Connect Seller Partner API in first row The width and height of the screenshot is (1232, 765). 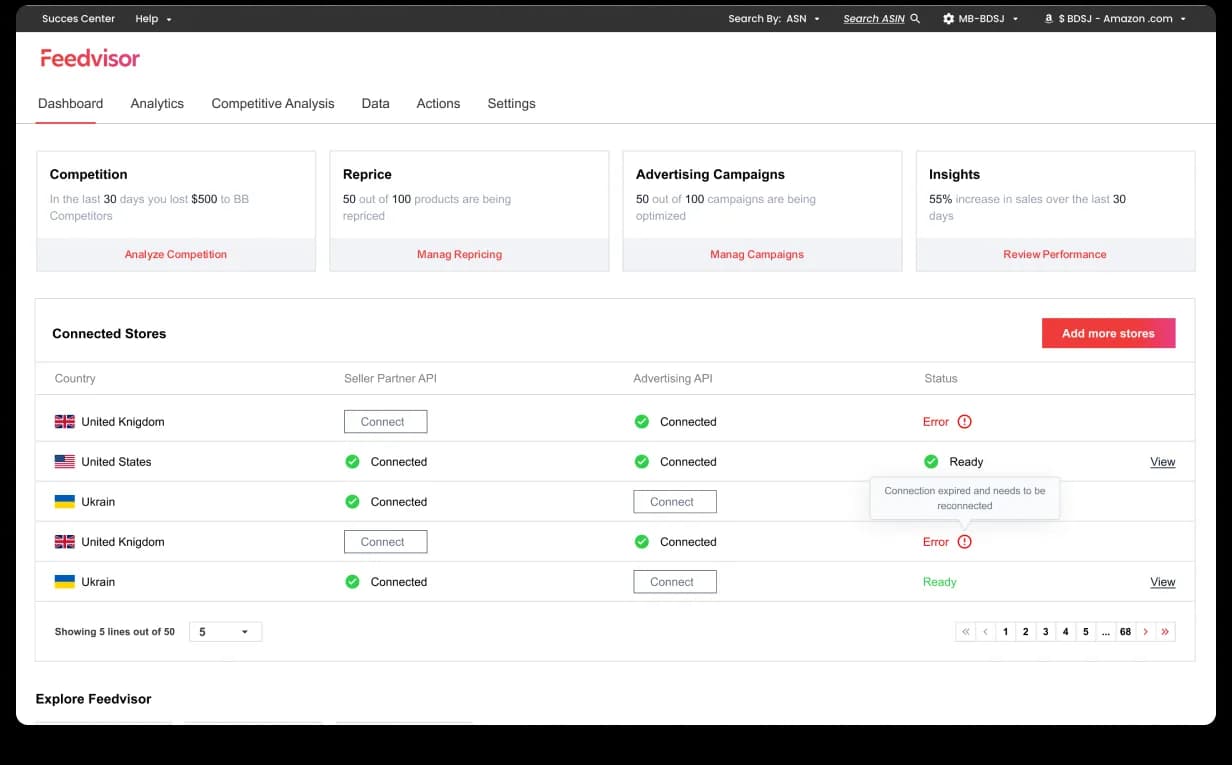pos(385,422)
